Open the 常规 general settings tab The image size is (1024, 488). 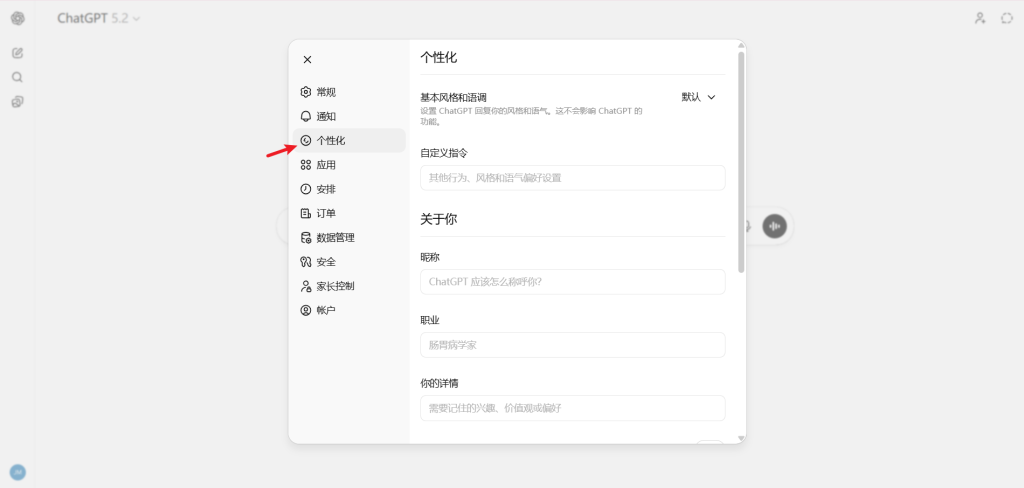point(349,92)
